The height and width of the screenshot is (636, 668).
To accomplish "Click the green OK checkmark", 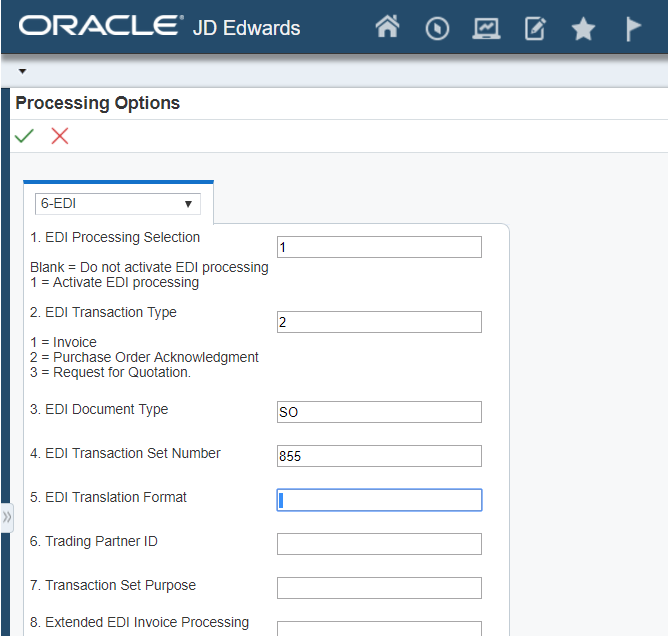I will [x=24, y=136].
